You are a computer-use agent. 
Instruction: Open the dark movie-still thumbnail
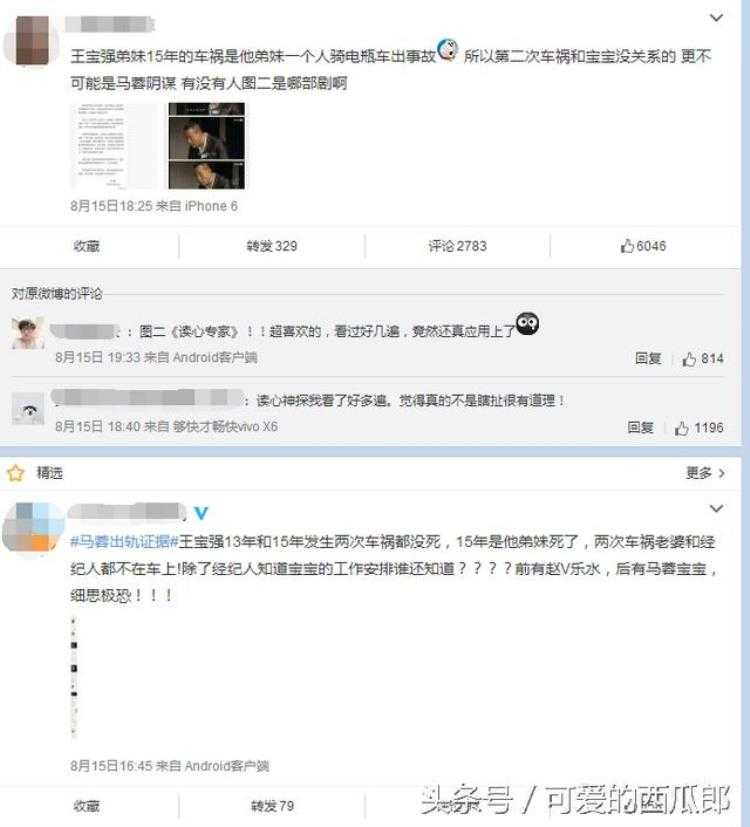tap(206, 146)
